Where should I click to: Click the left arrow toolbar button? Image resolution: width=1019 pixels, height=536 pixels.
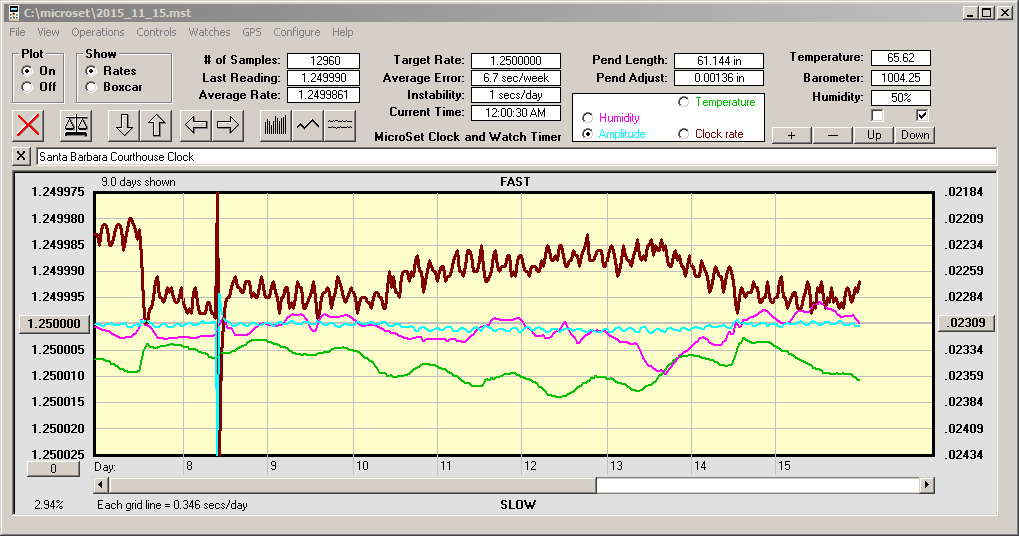click(196, 125)
